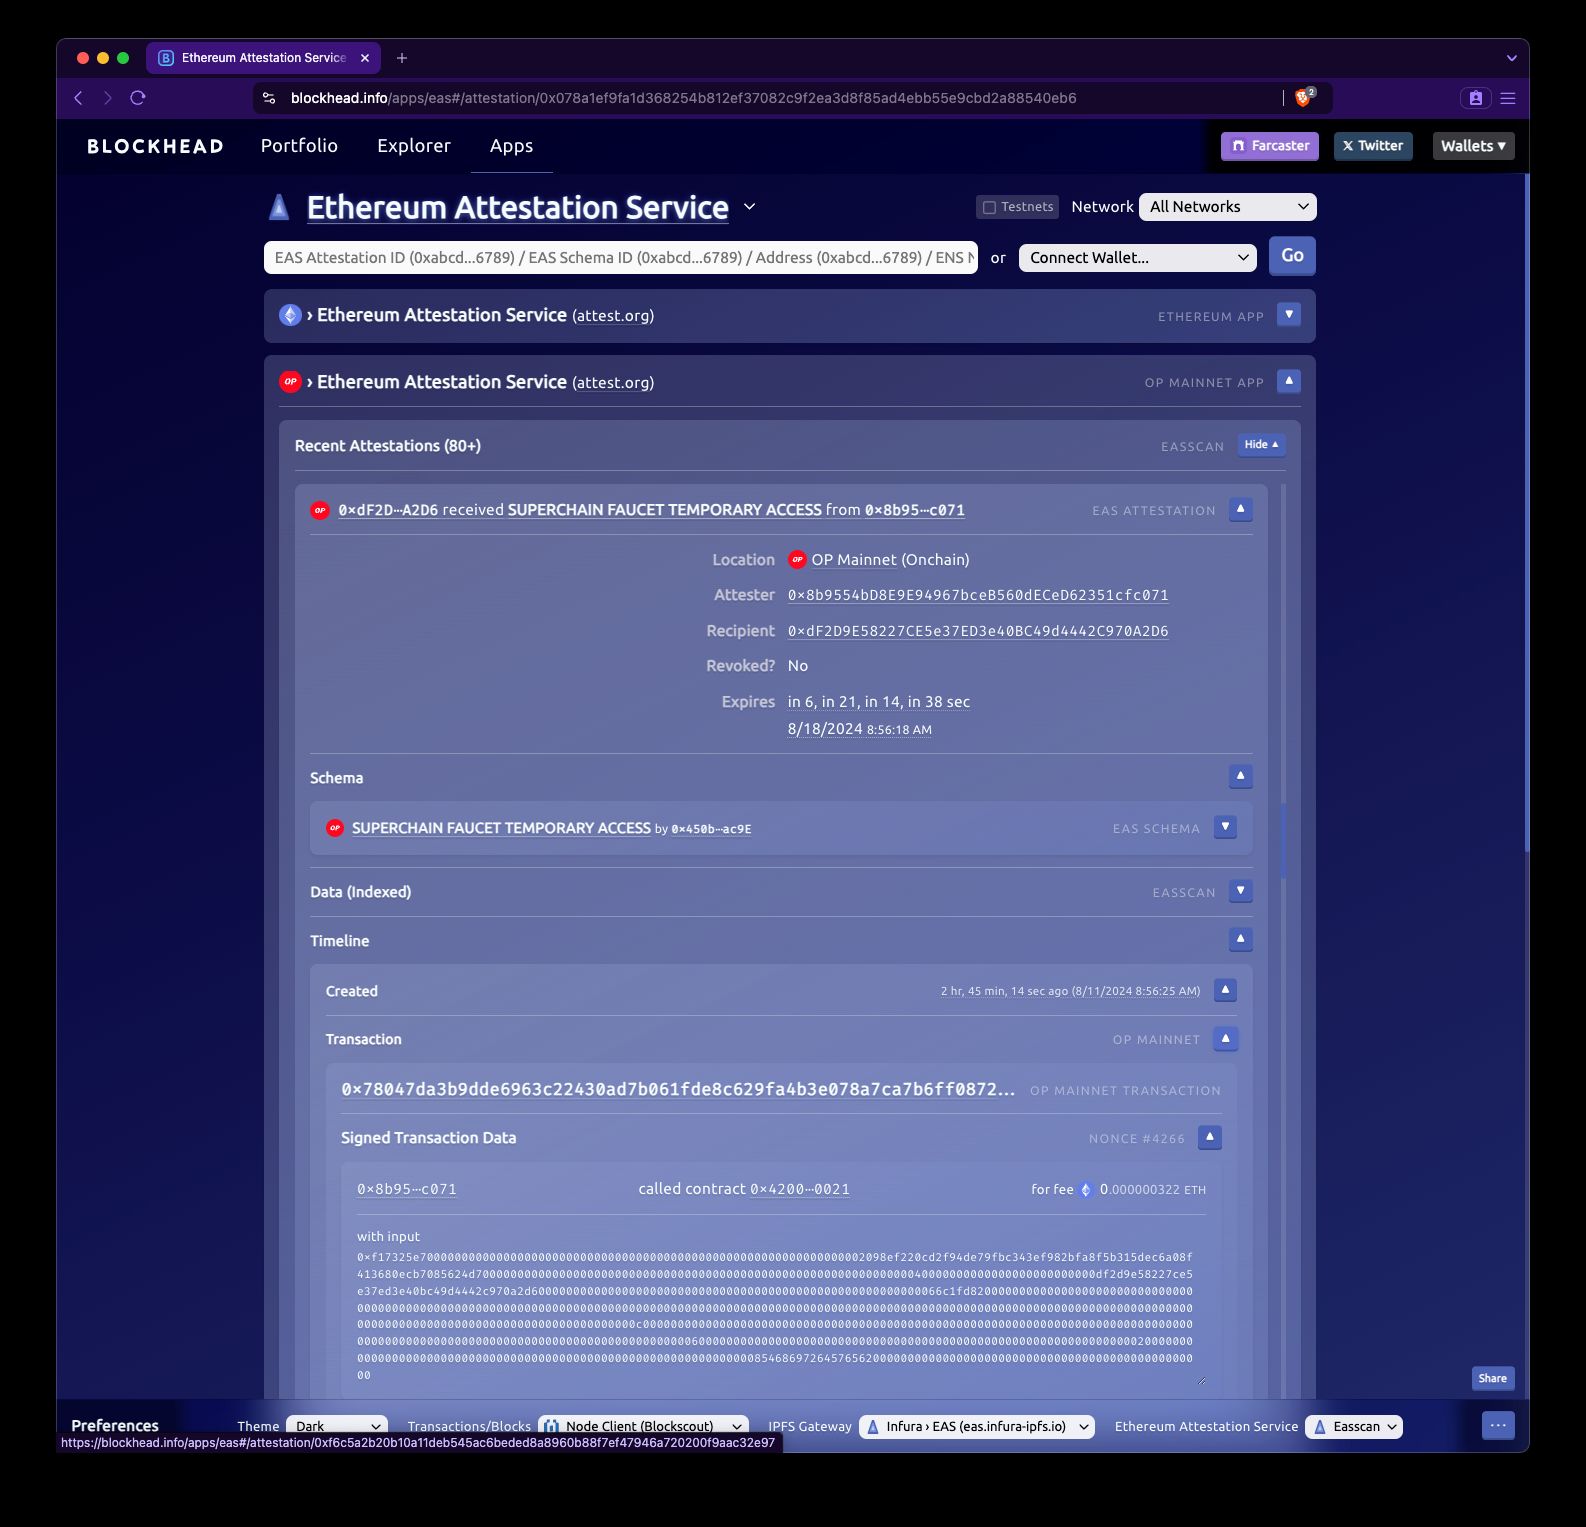This screenshot has width=1586, height=1527.
Task: Collapse the EAS Attestation card
Action: 1241,509
